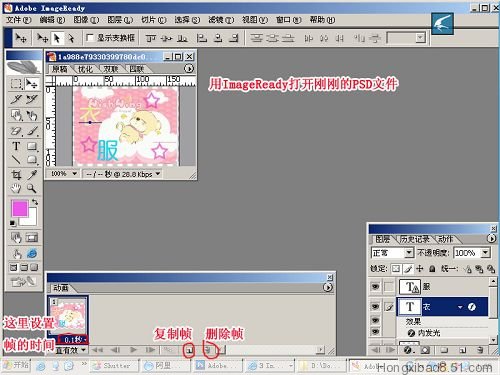Select the Image Map tool
The height and width of the screenshot is (375, 500).
(x=16, y=115)
